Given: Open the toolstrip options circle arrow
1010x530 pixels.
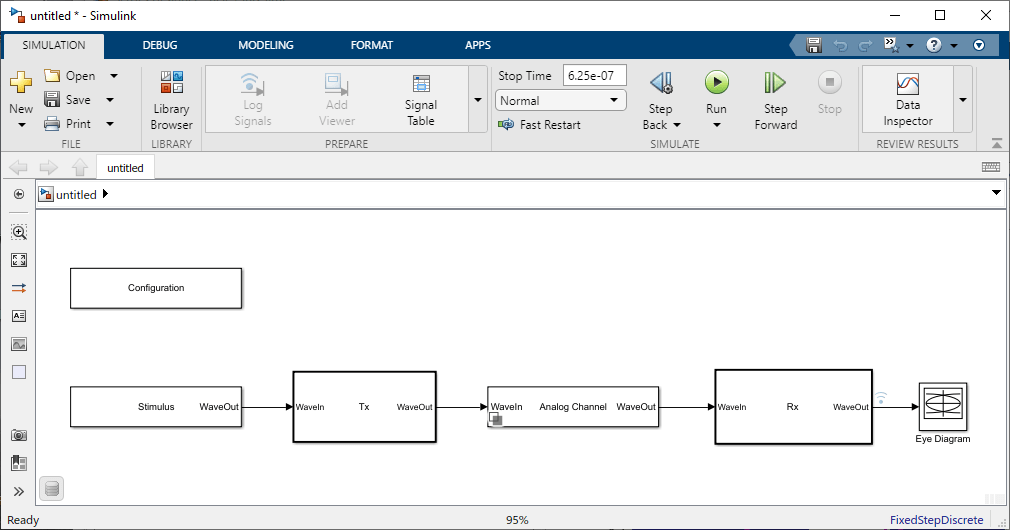Looking at the screenshot, I should click(978, 45).
